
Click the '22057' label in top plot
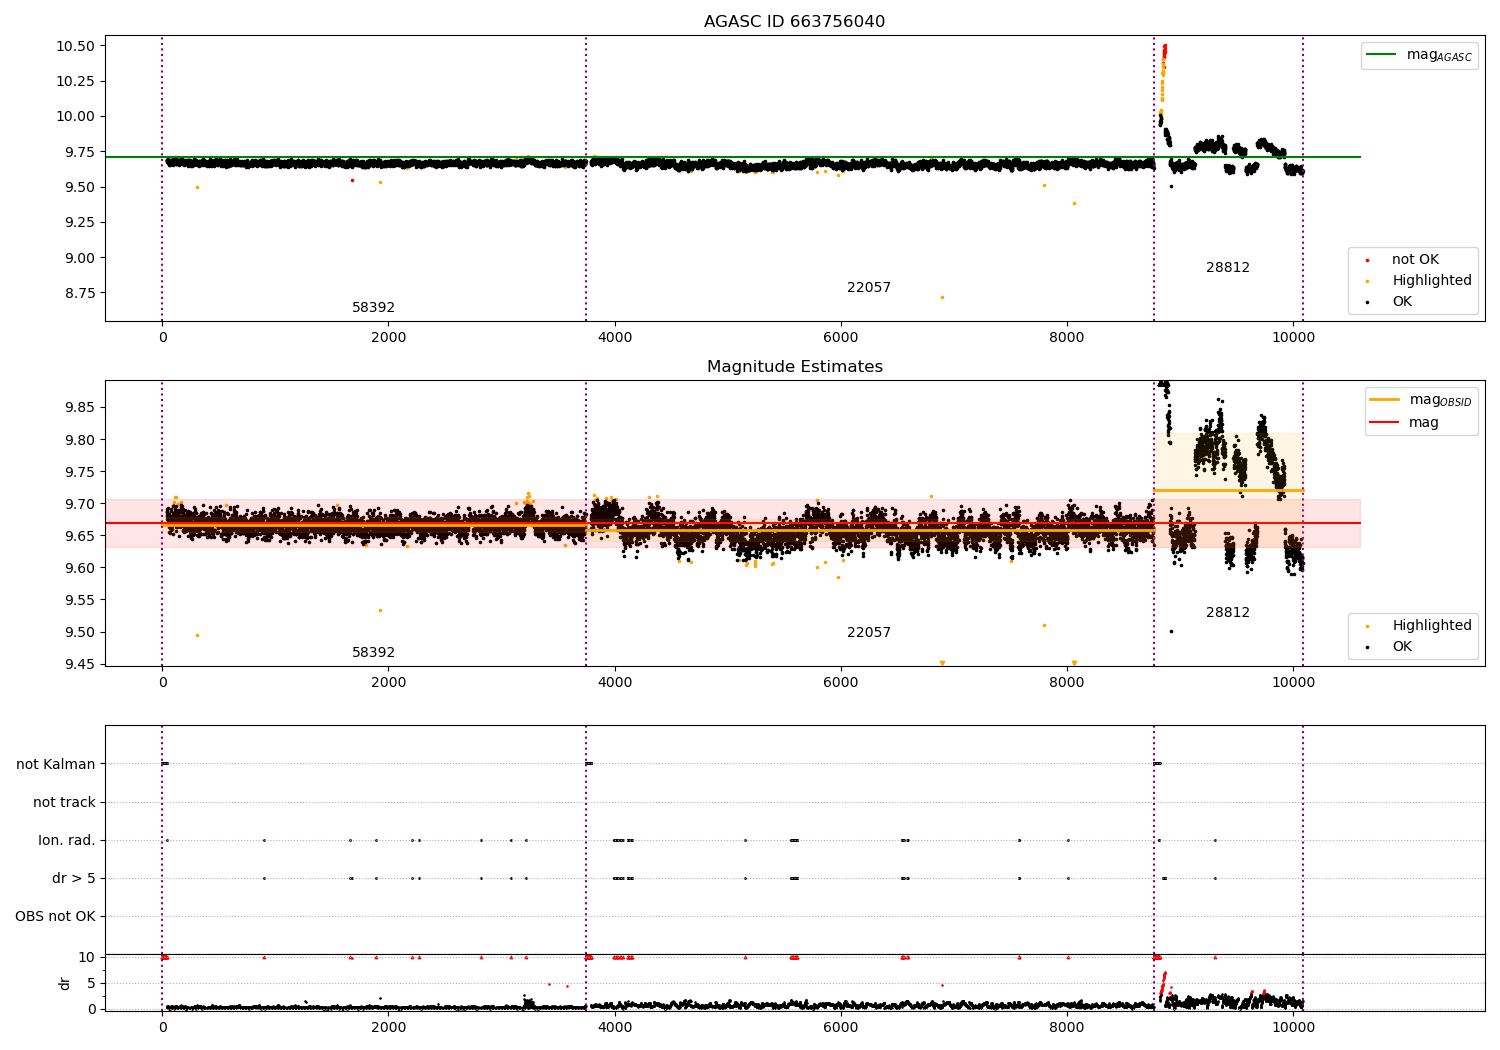point(869,288)
